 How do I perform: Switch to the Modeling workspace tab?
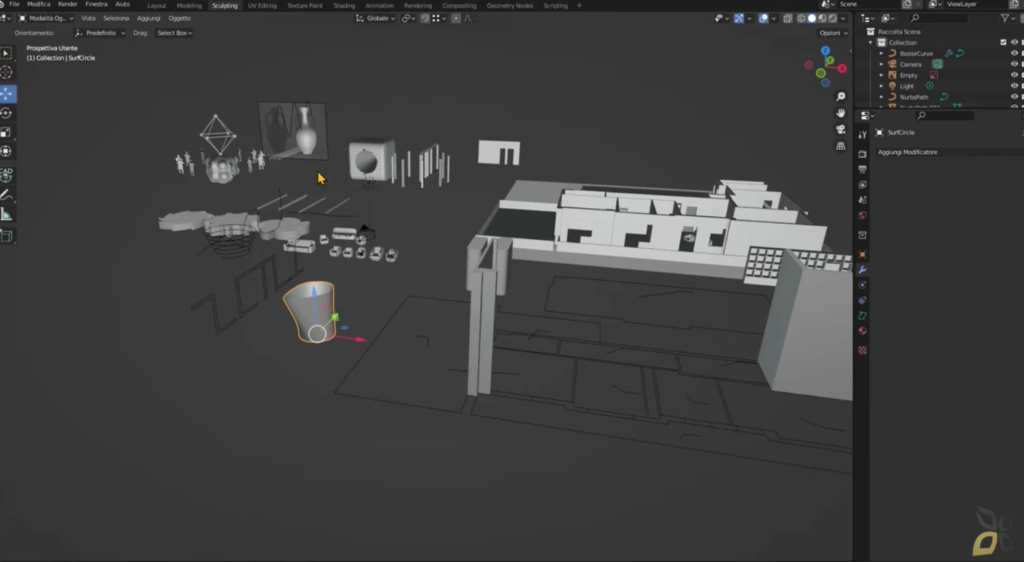[189, 5]
